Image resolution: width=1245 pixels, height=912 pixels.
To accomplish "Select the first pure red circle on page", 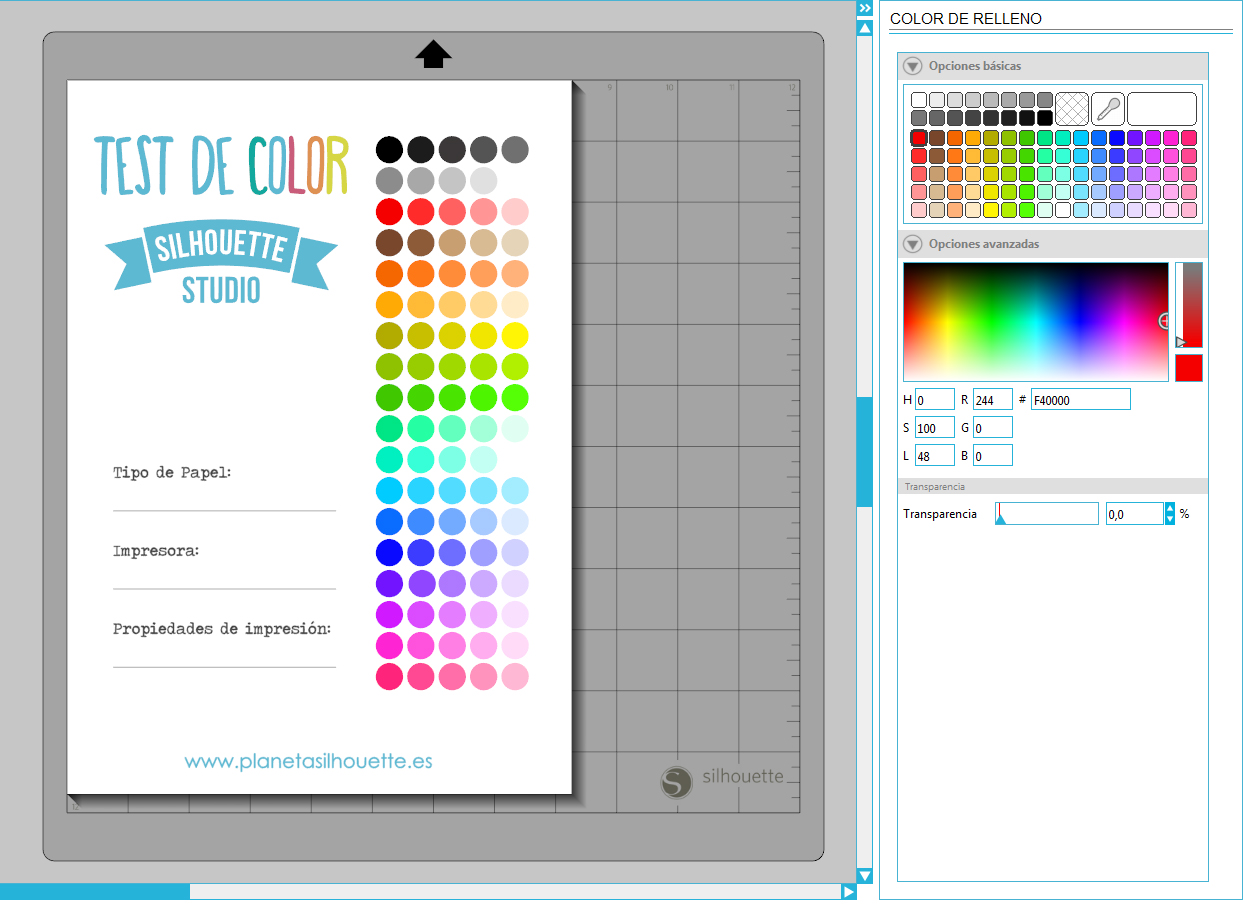I will (389, 212).
